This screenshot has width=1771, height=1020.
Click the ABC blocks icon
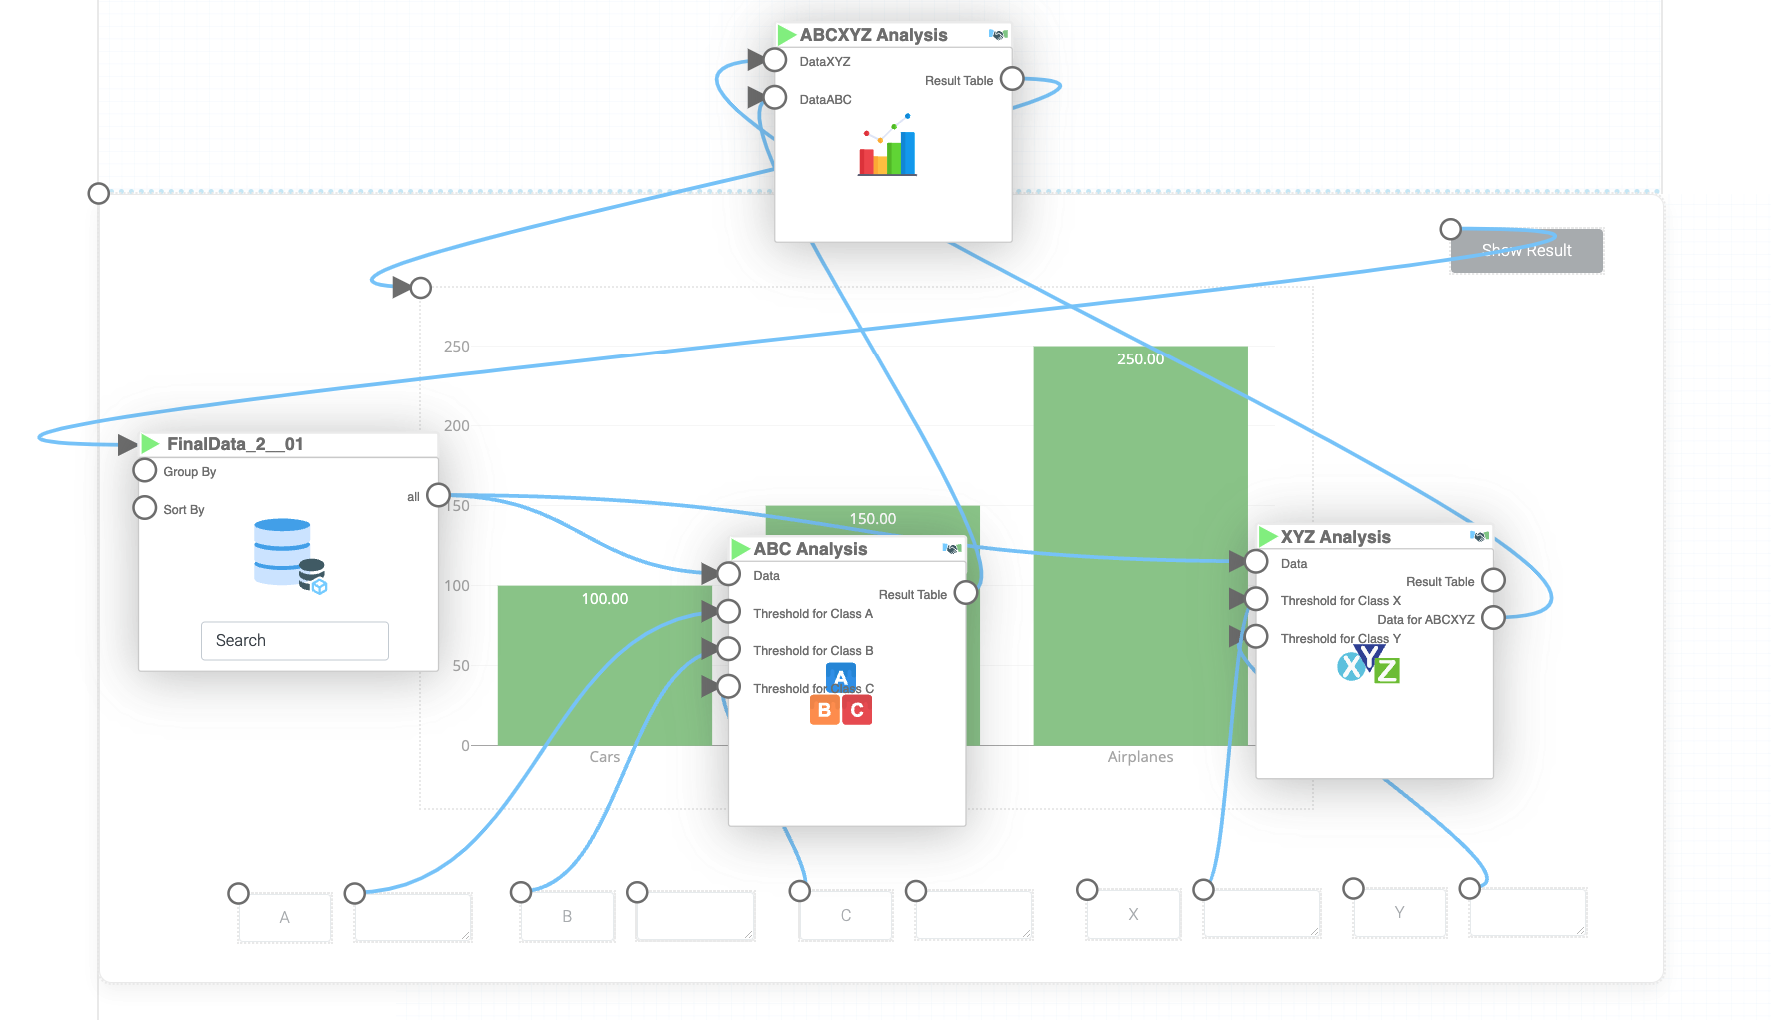click(840, 695)
